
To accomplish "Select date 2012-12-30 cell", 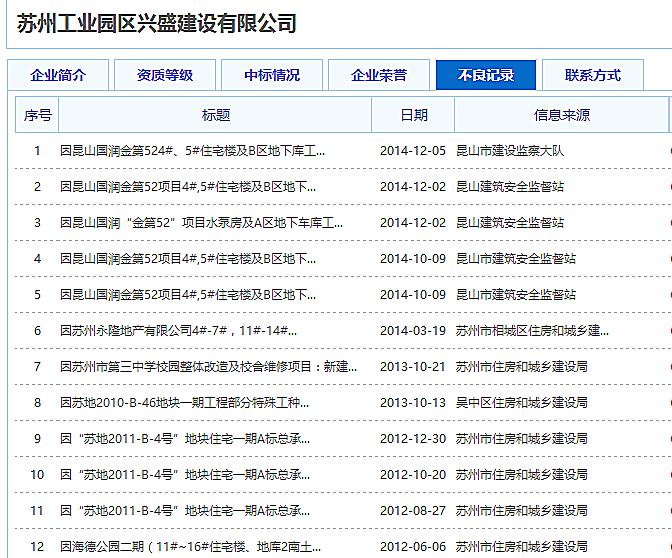I will [x=413, y=439].
